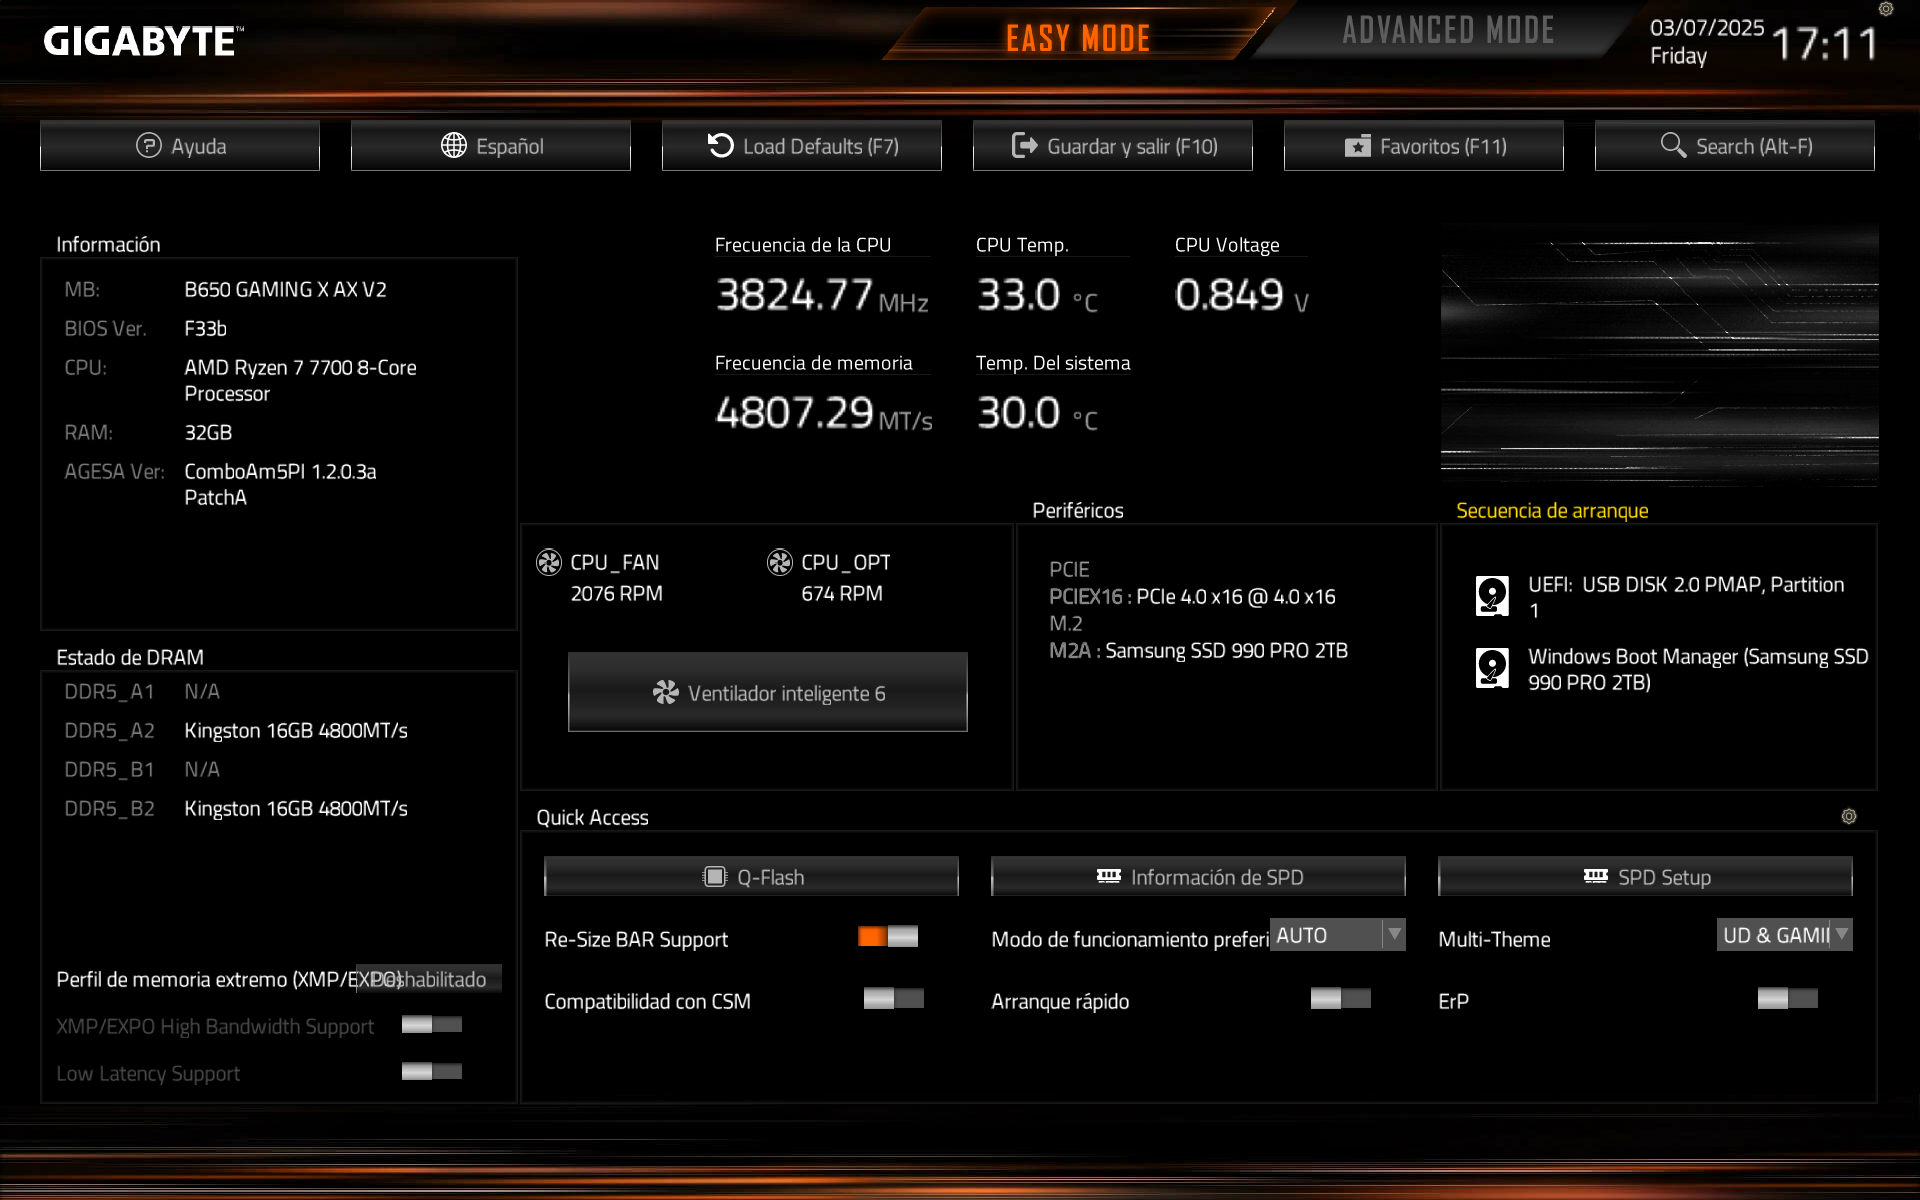Click the 3824.77 MHz CPU frequency value
Image resolution: width=1920 pixels, height=1200 pixels.
click(822, 296)
